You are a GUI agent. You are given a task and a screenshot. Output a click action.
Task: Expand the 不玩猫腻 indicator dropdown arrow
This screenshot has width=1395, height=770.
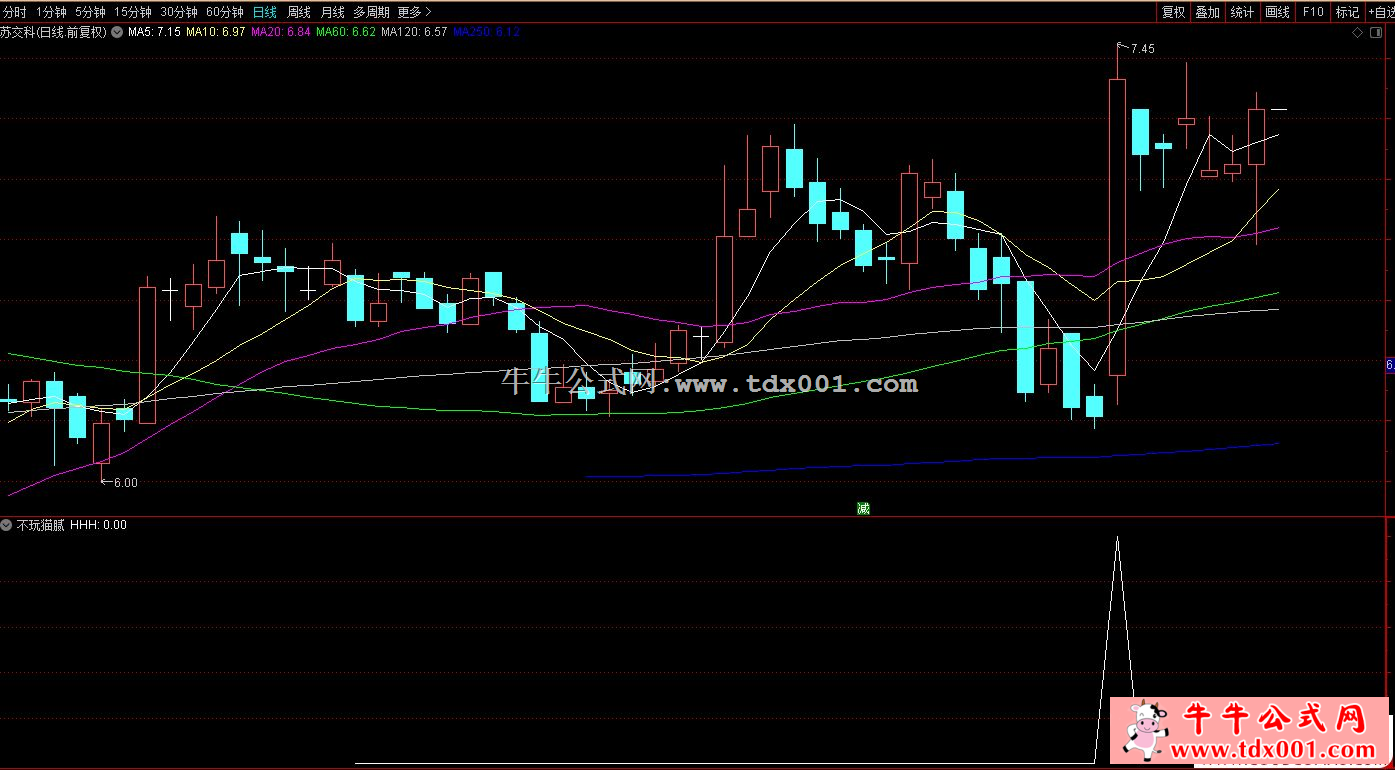(7, 525)
